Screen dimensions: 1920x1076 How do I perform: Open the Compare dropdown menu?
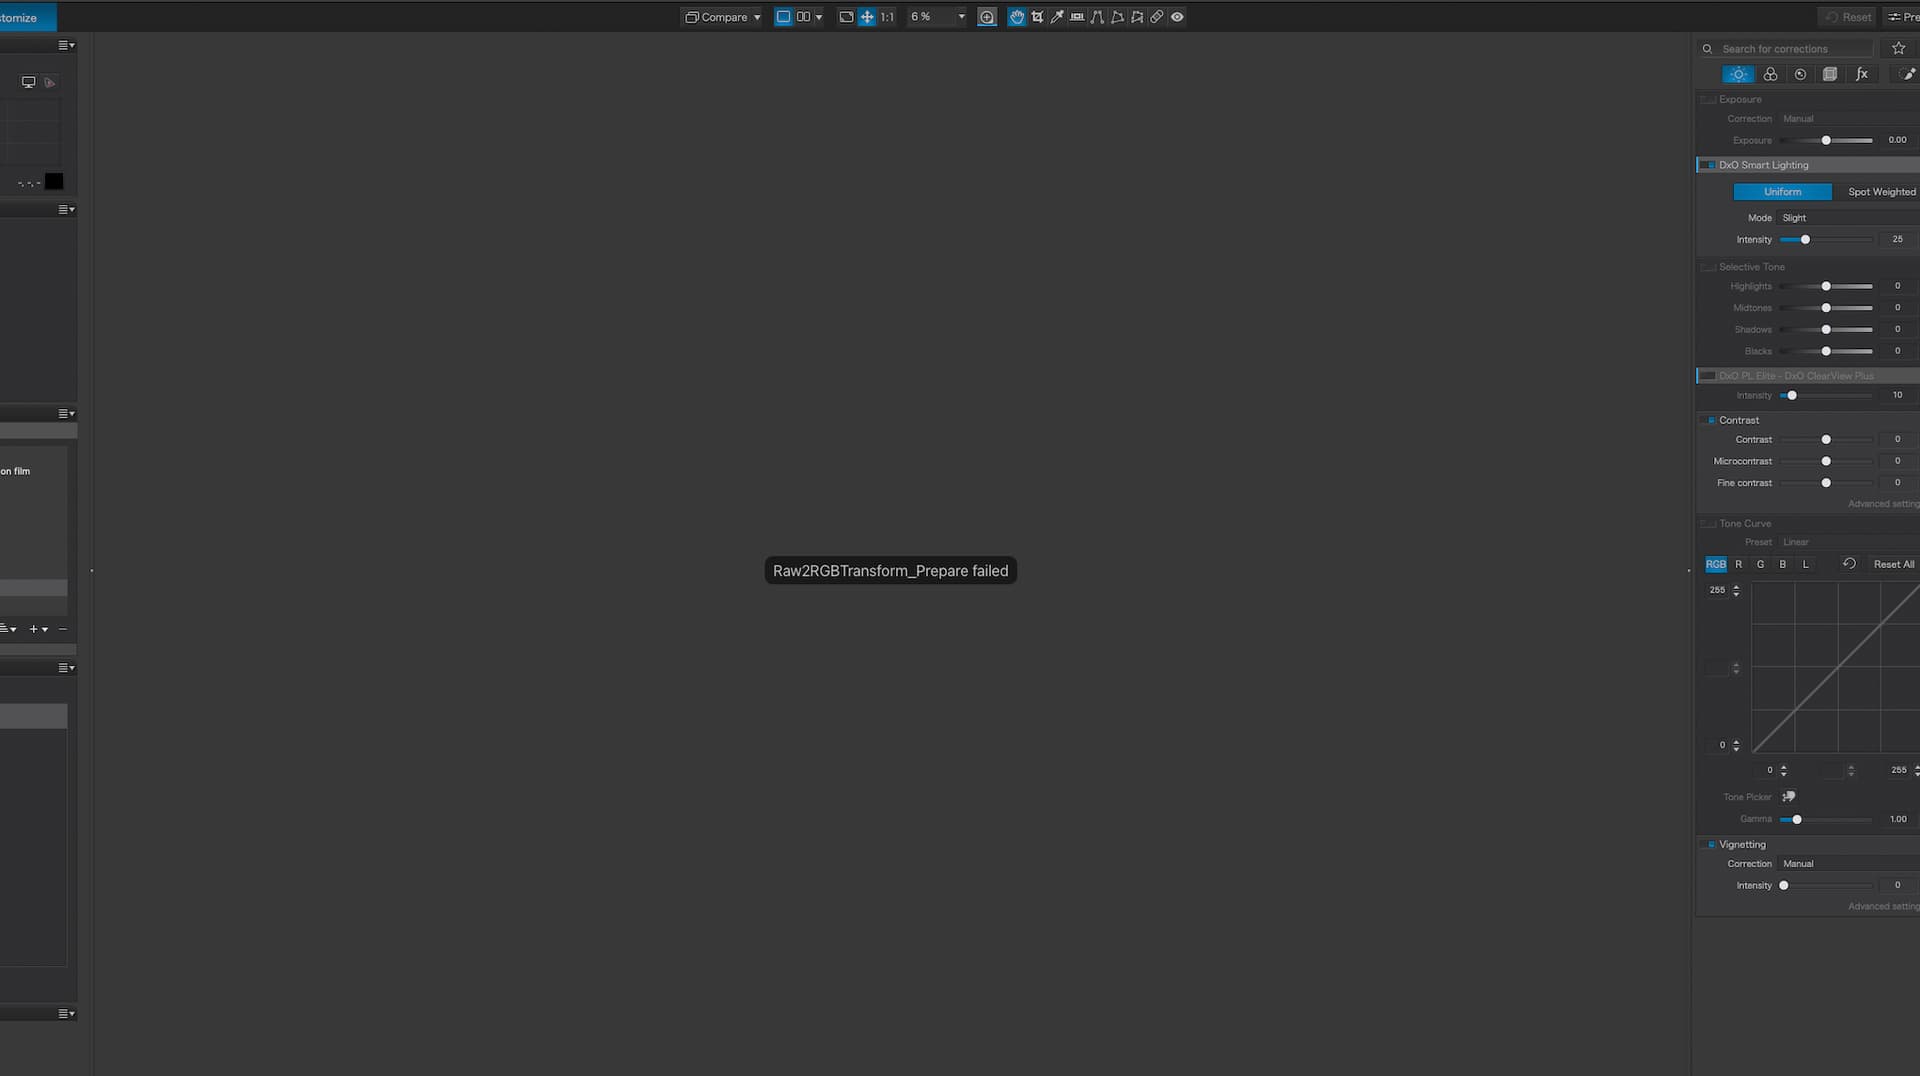coord(723,17)
